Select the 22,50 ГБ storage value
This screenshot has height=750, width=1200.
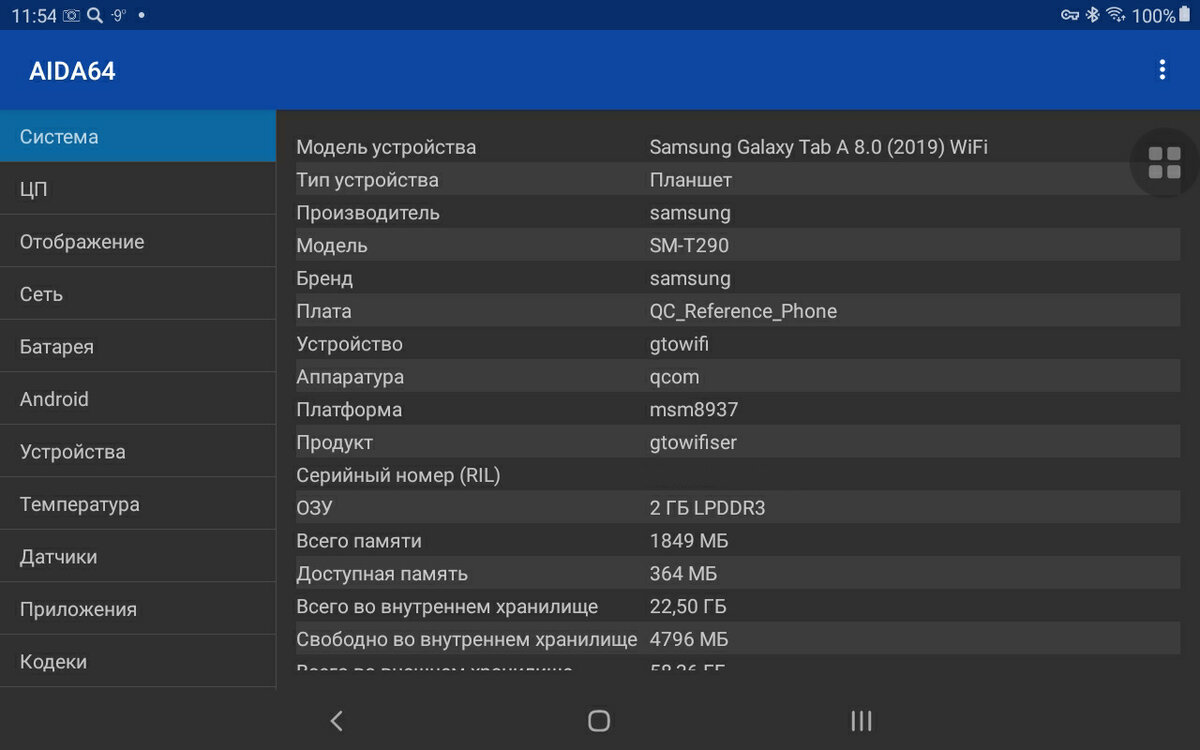click(688, 607)
